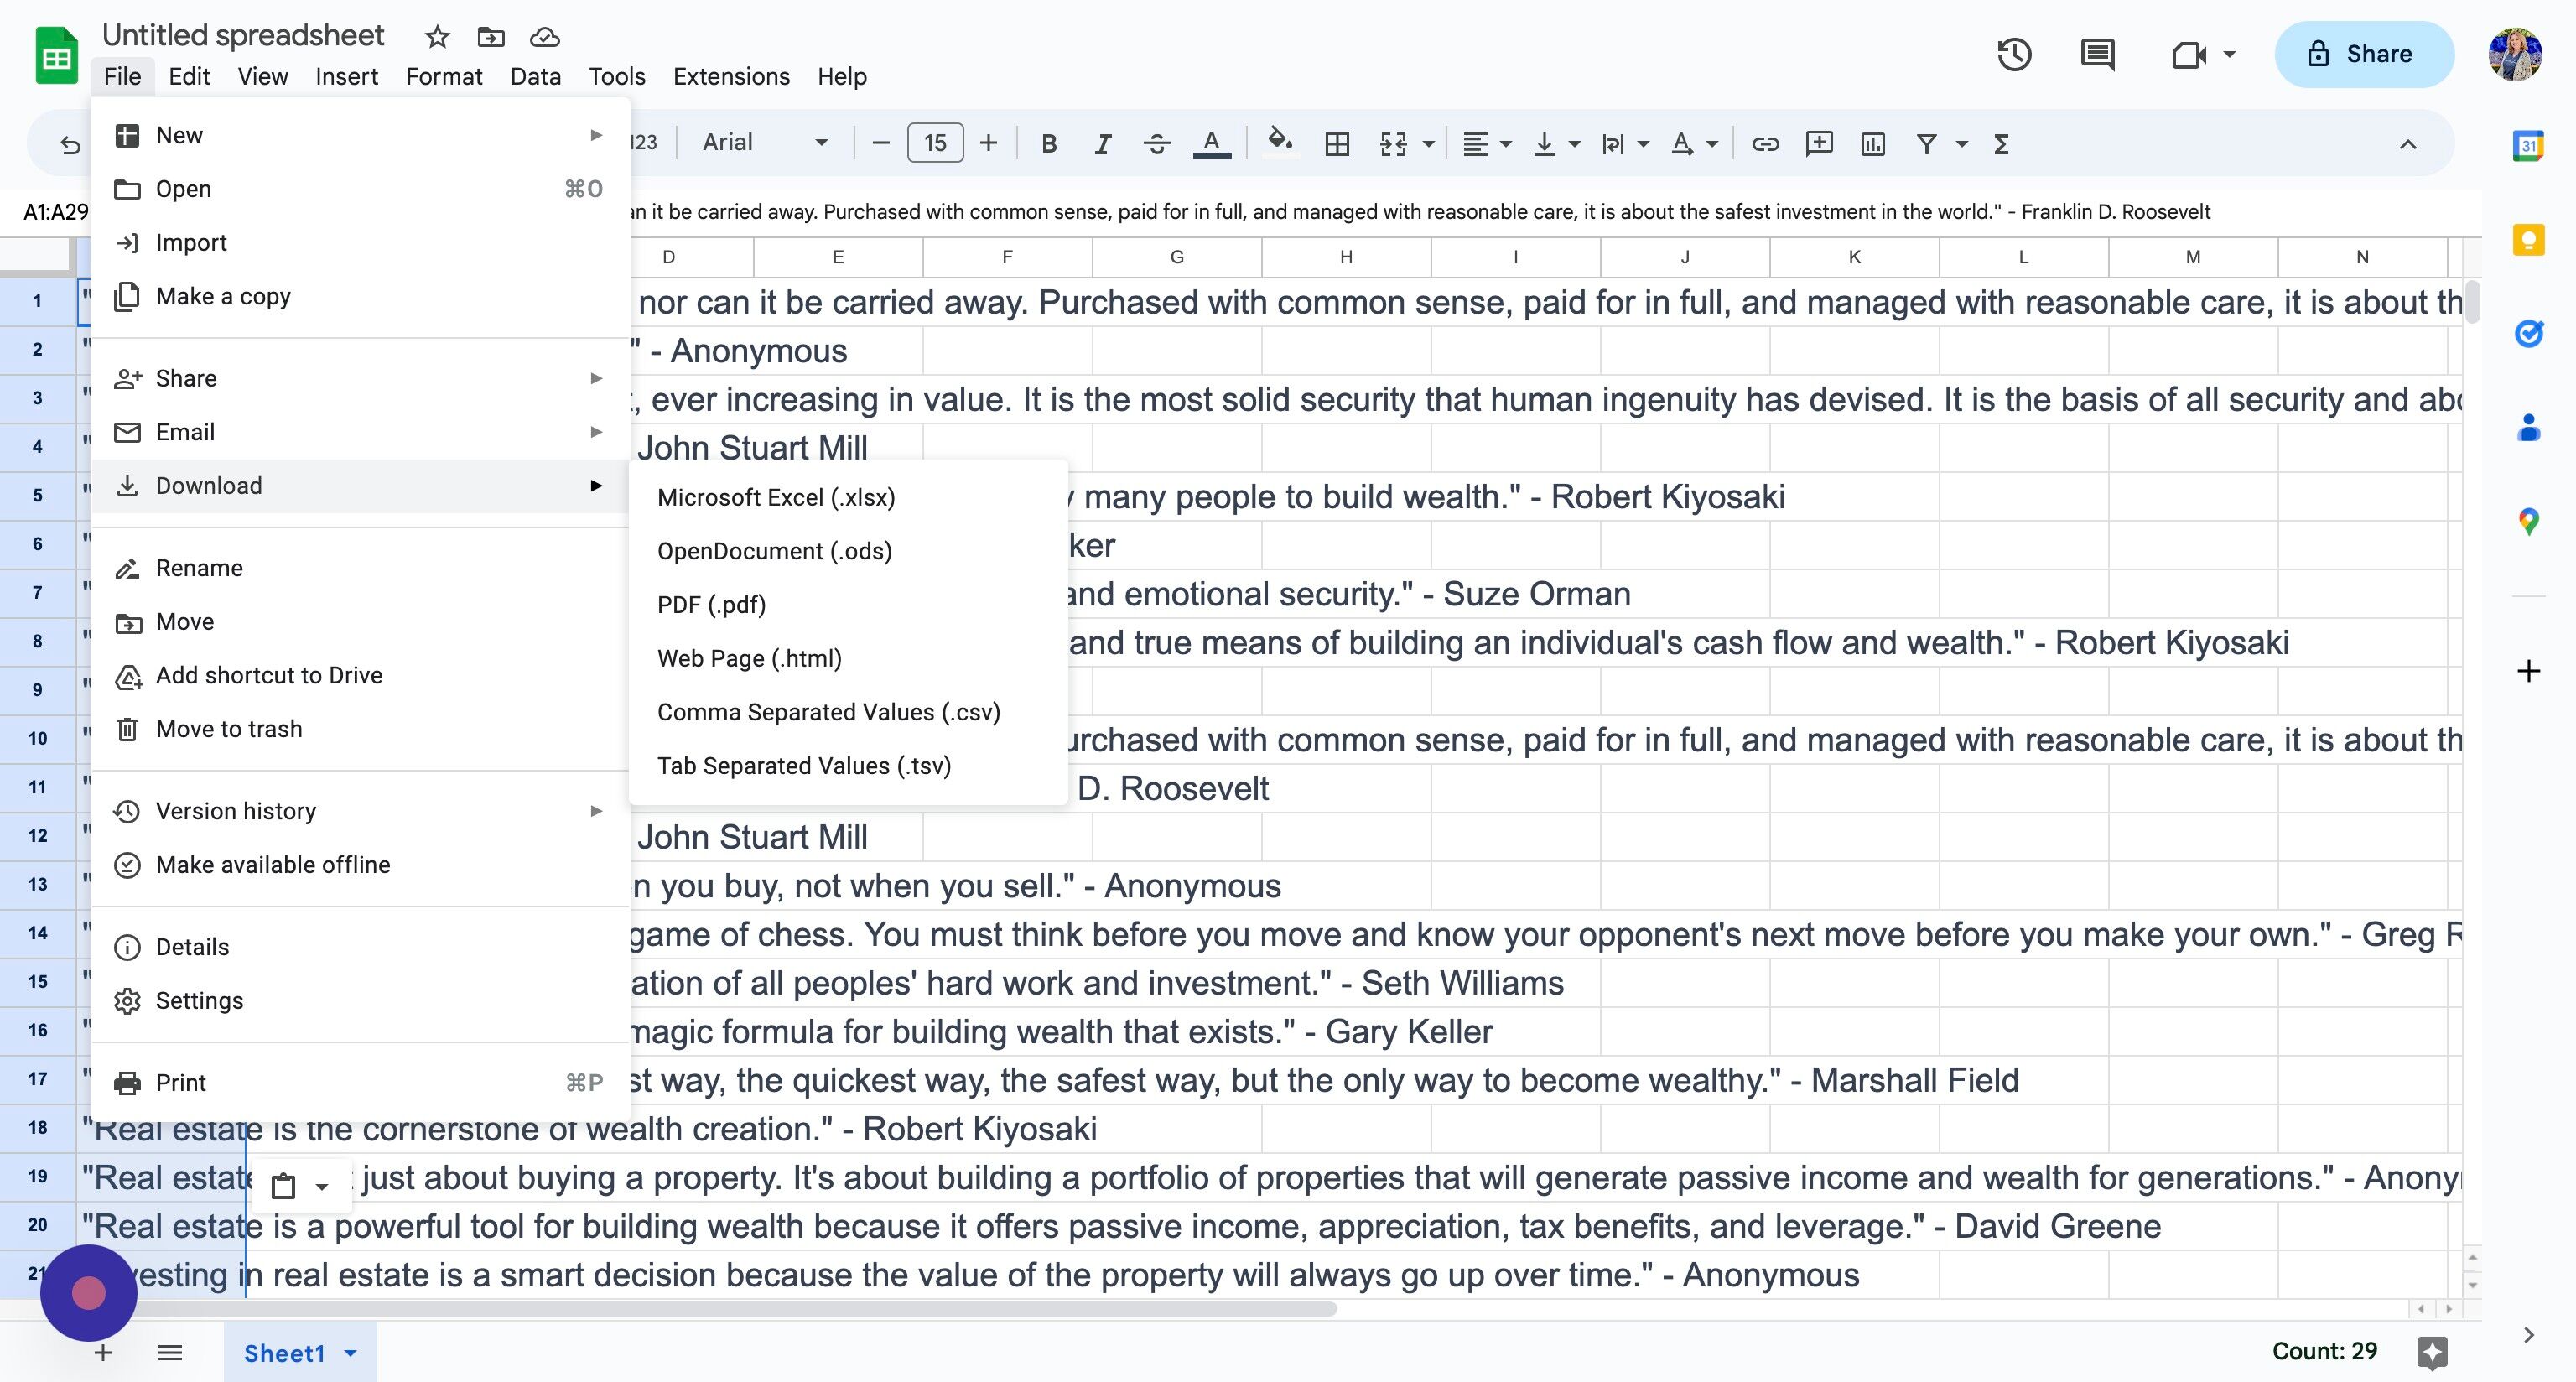Hide the side panel with the arrow
2576x1382 pixels.
pos(2528,1335)
